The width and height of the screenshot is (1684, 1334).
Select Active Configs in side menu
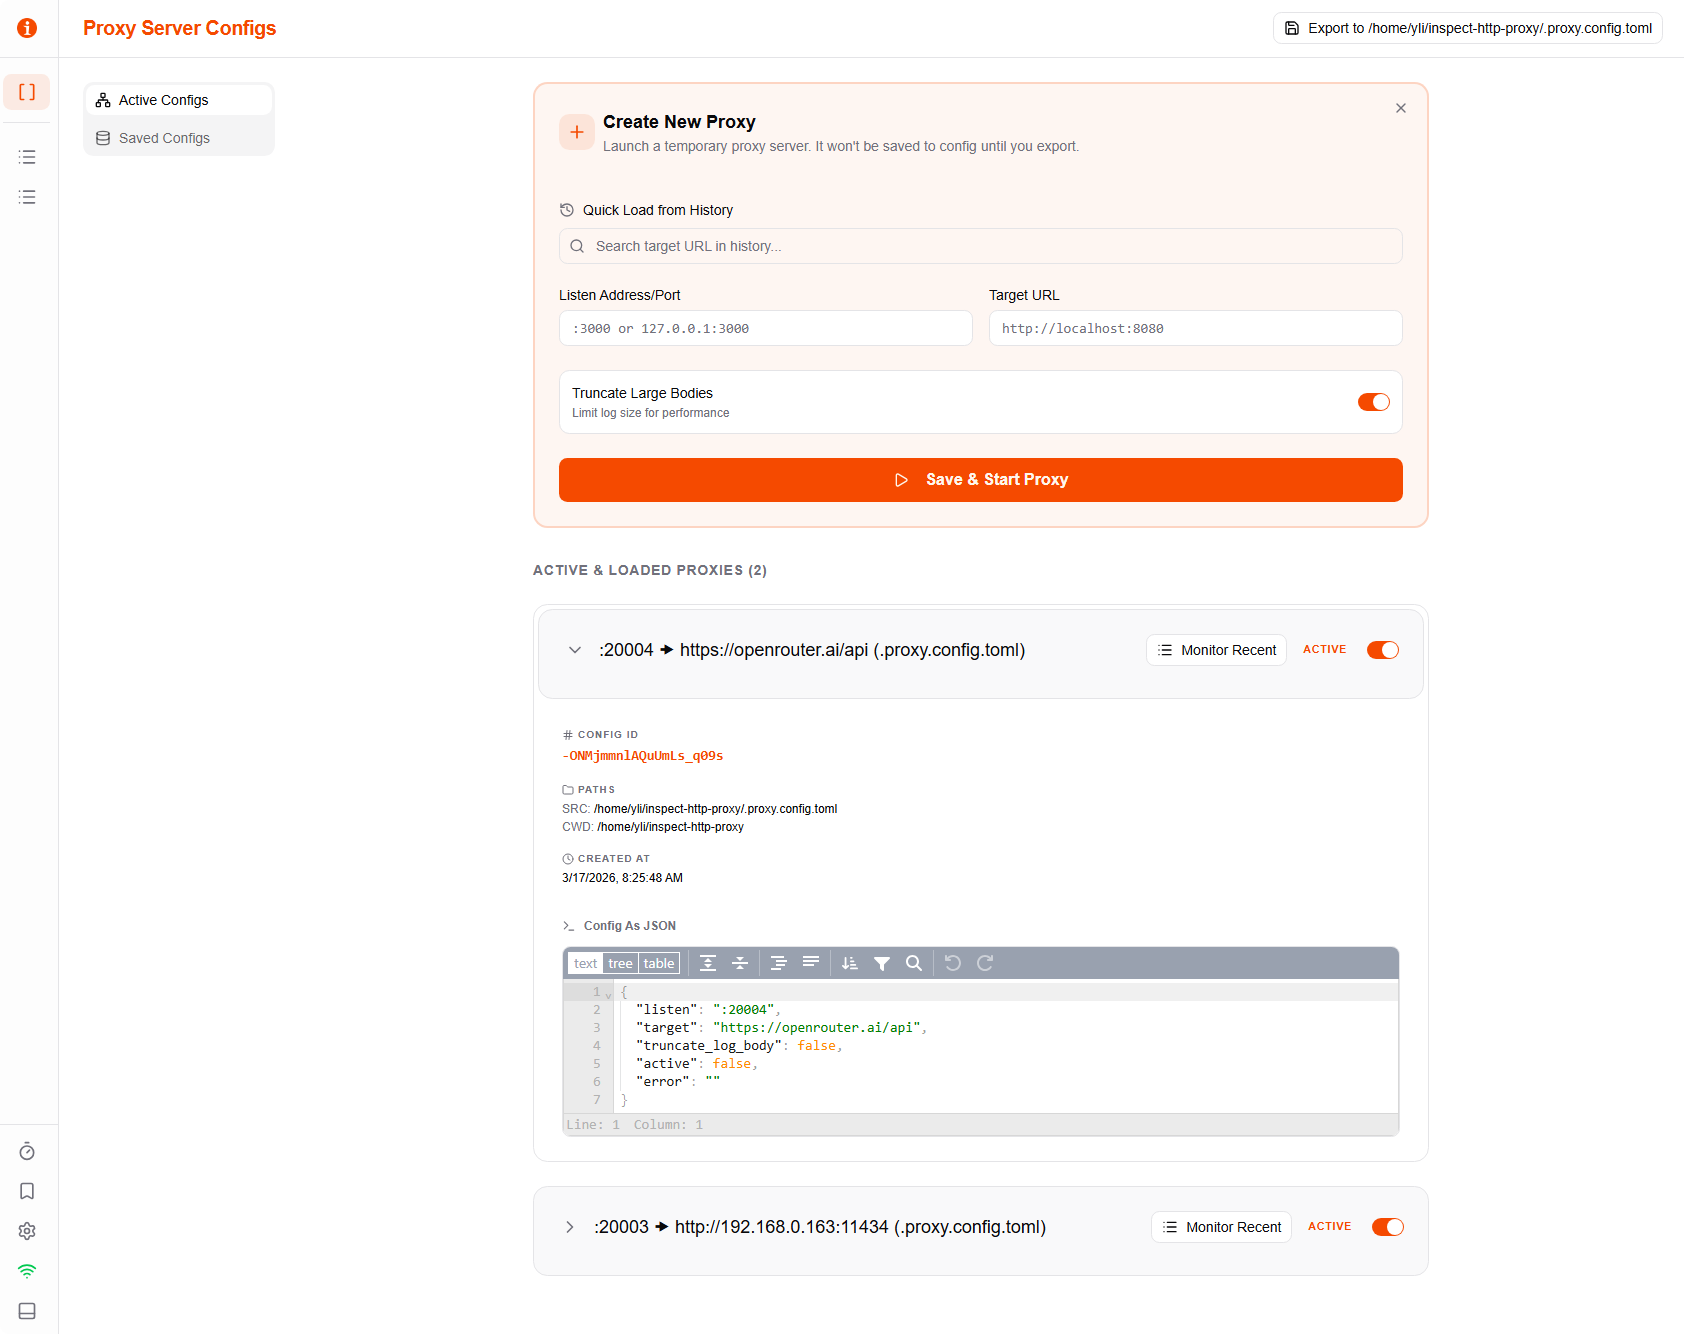[178, 100]
